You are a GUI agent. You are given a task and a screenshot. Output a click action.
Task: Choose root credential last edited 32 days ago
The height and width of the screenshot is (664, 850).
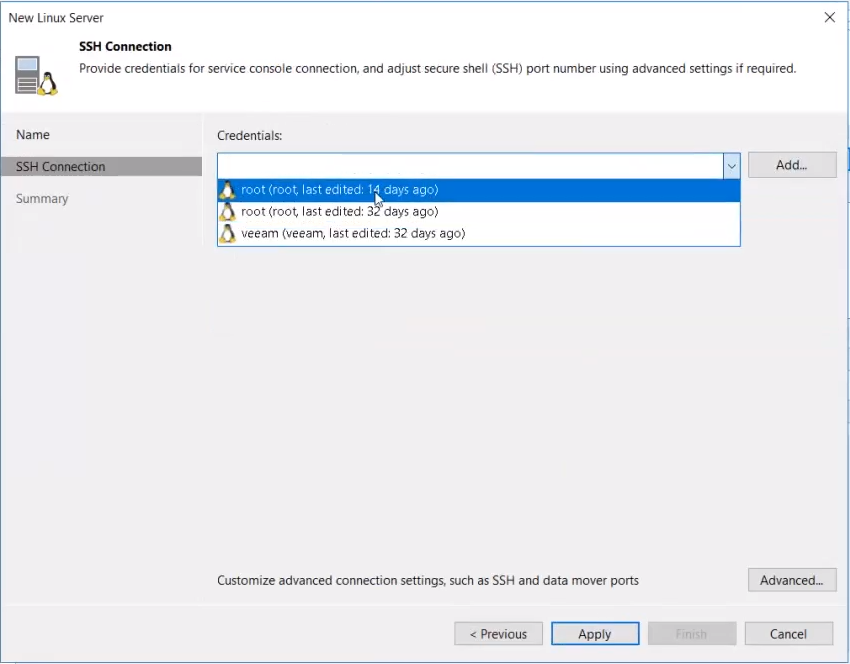(479, 211)
